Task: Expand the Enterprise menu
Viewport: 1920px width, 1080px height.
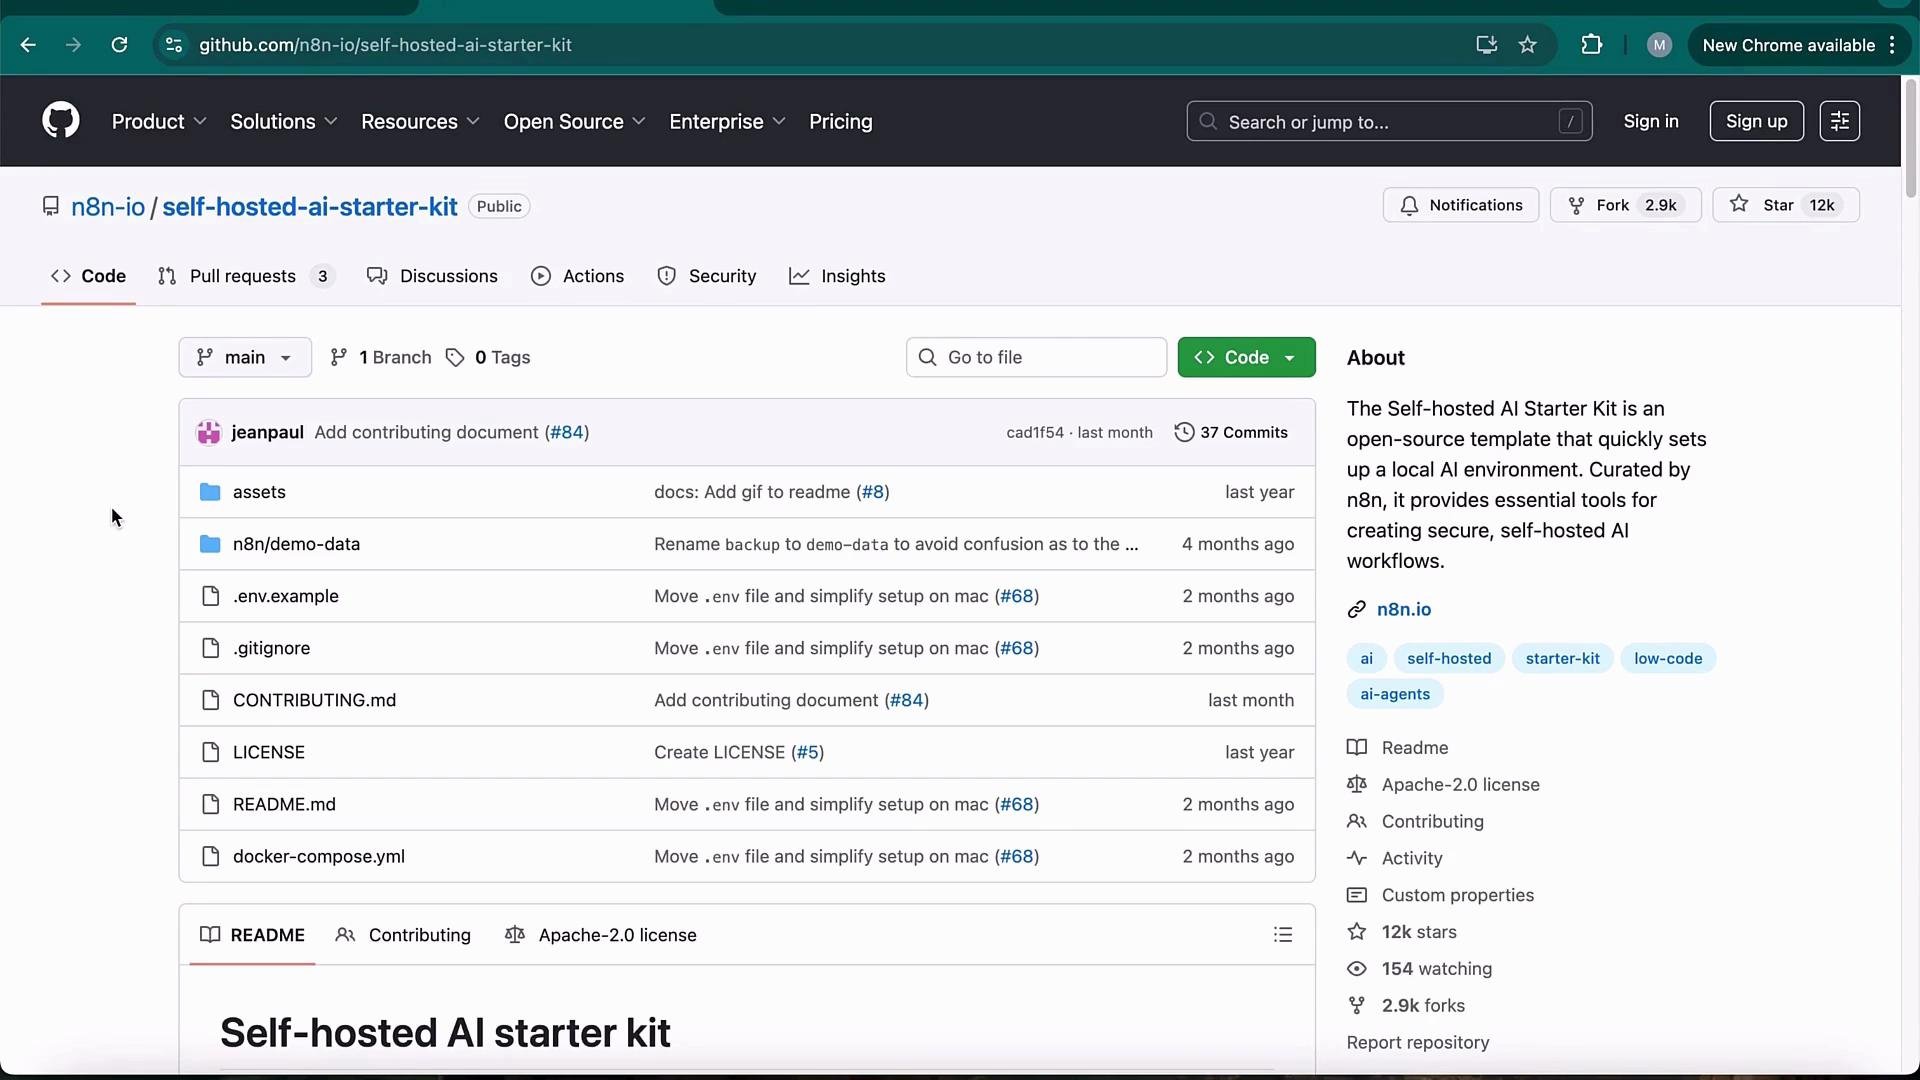Action: tap(728, 121)
